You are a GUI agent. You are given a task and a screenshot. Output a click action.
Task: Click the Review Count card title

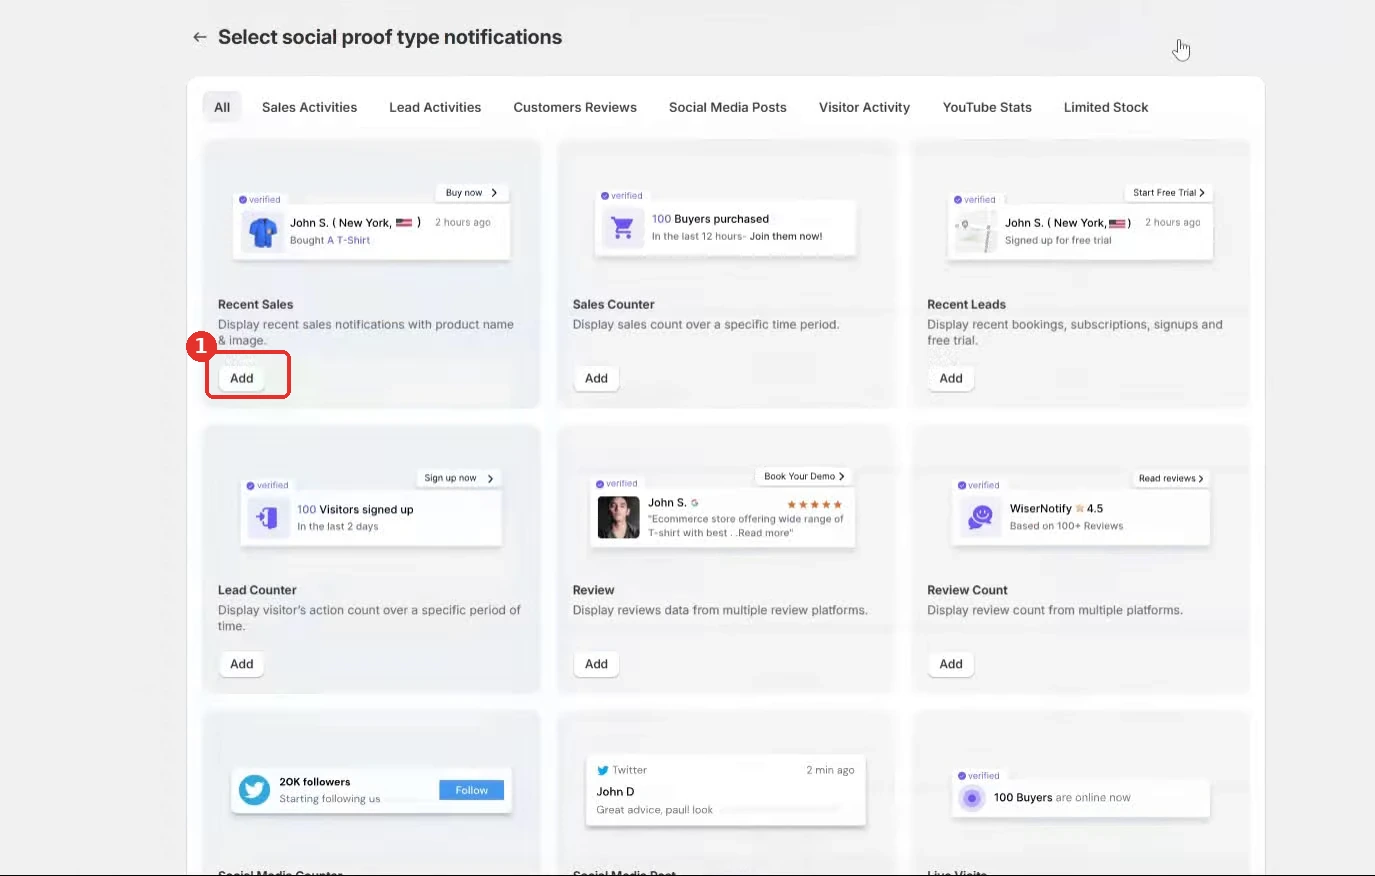[x=967, y=590]
